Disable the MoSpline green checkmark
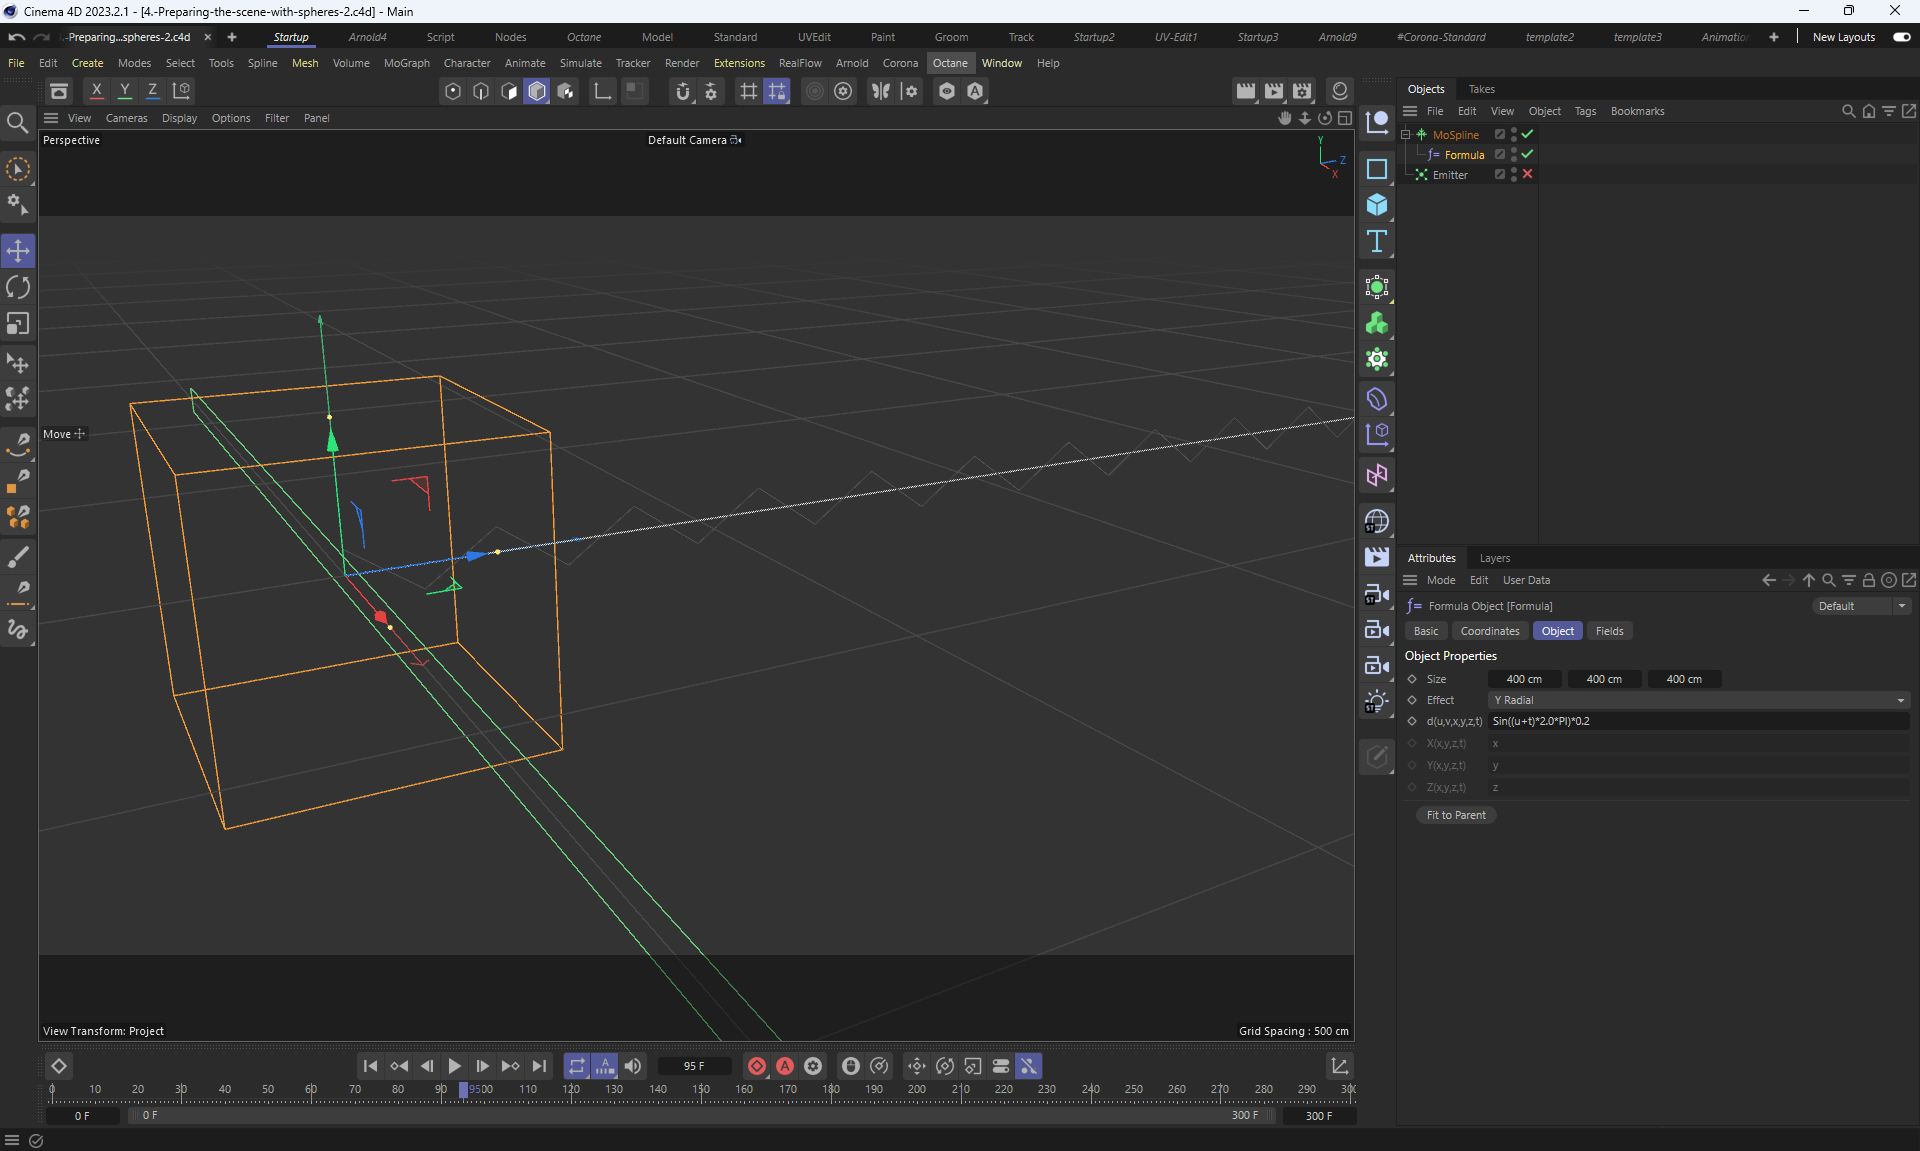1920x1151 pixels. tap(1527, 134)
